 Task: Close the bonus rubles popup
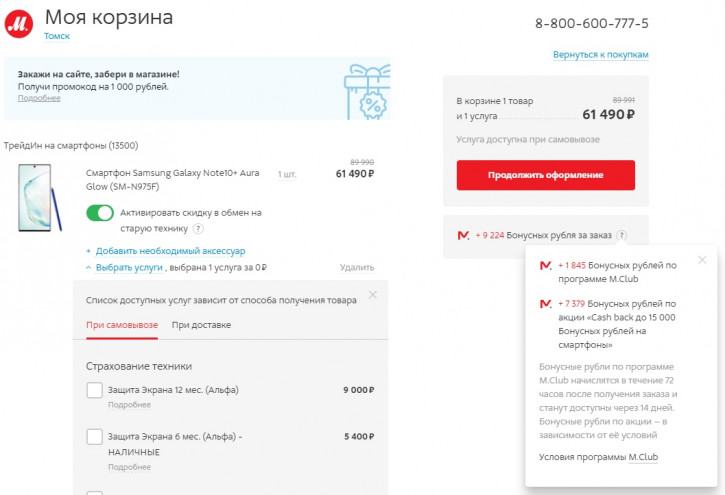[702, 260]
